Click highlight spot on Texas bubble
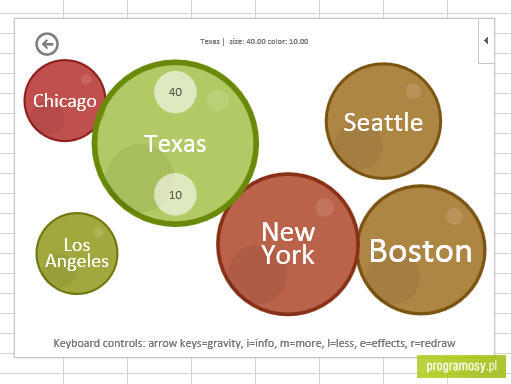Image resolution: width=512 pixels, height=384 pixels. click(218, 100)
